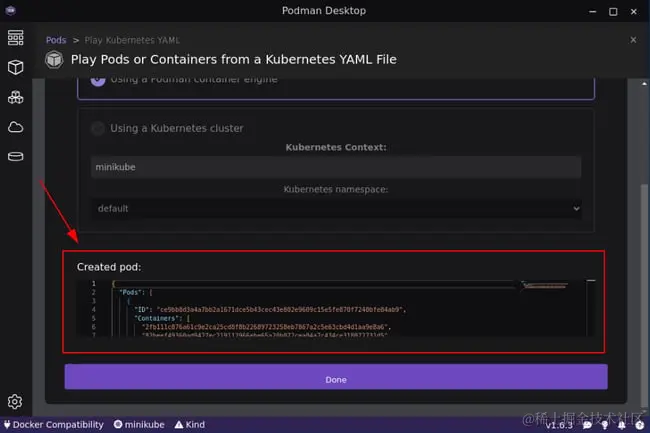Click the "Containers" key on line 5
The height and width of the screenshot is (433, 650).
[x=157, y=318]
